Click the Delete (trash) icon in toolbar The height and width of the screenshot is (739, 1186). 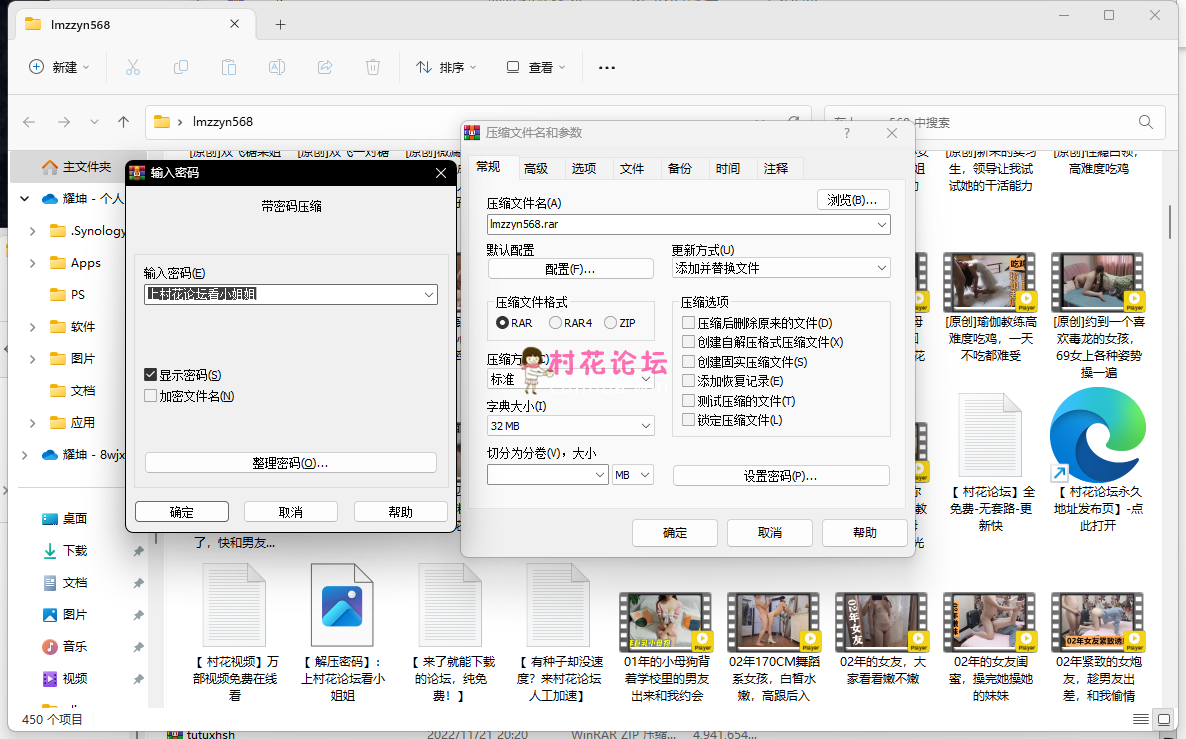(x=372, y=67)
